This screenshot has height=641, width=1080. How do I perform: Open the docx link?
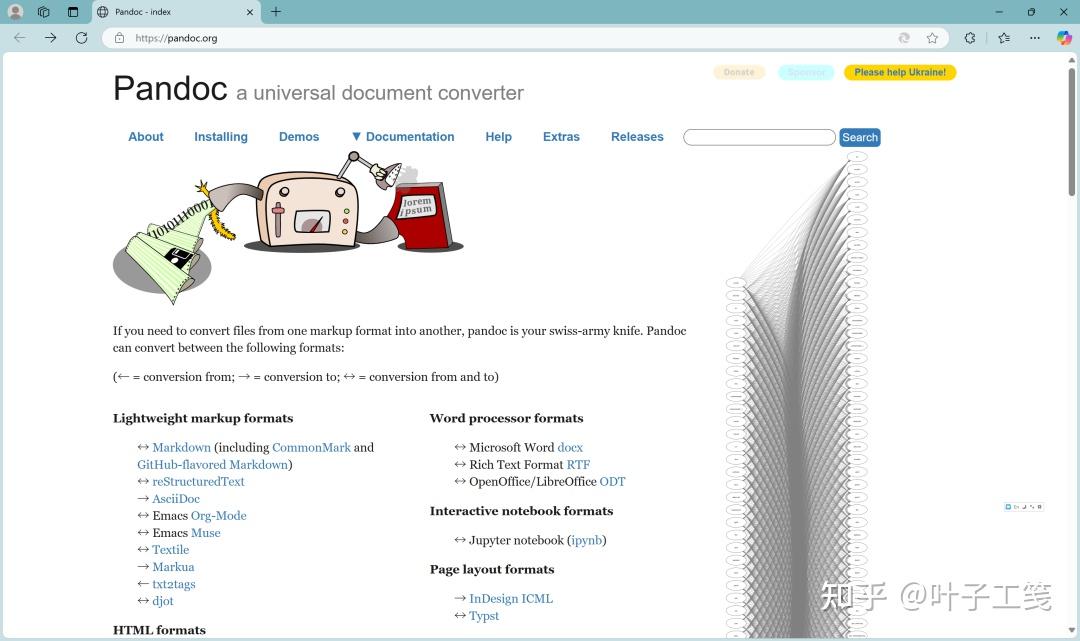pos(570,447)
